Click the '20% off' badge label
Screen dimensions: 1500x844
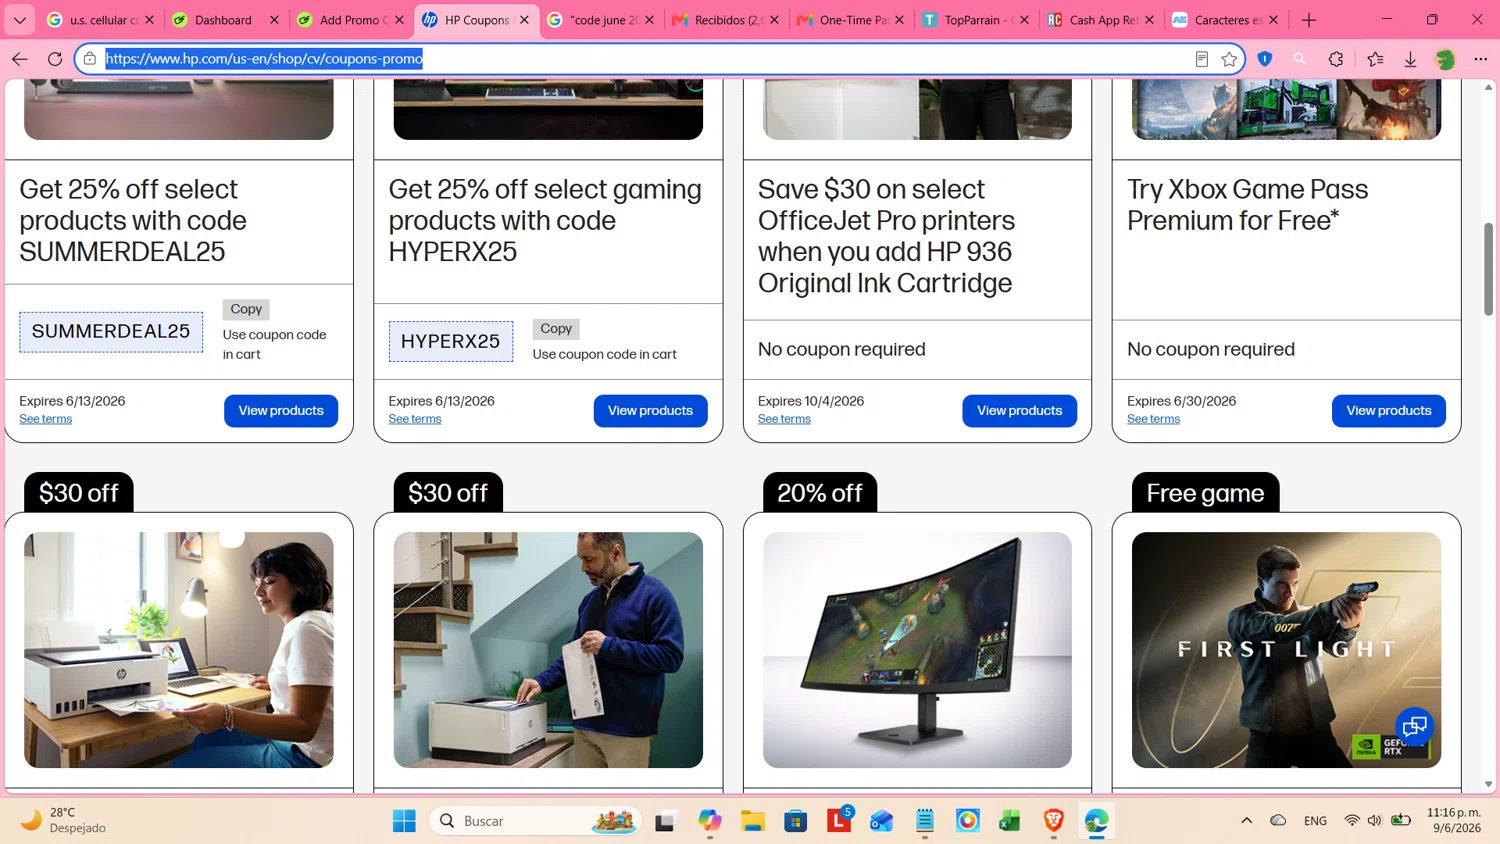tap(820, 493)
